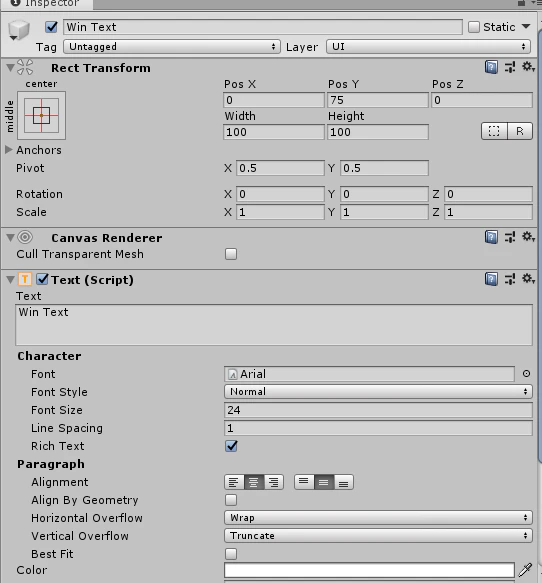Click the Width field
This screenshot has height=583, width=542.
pyautogui.click(x=274, y=132)
